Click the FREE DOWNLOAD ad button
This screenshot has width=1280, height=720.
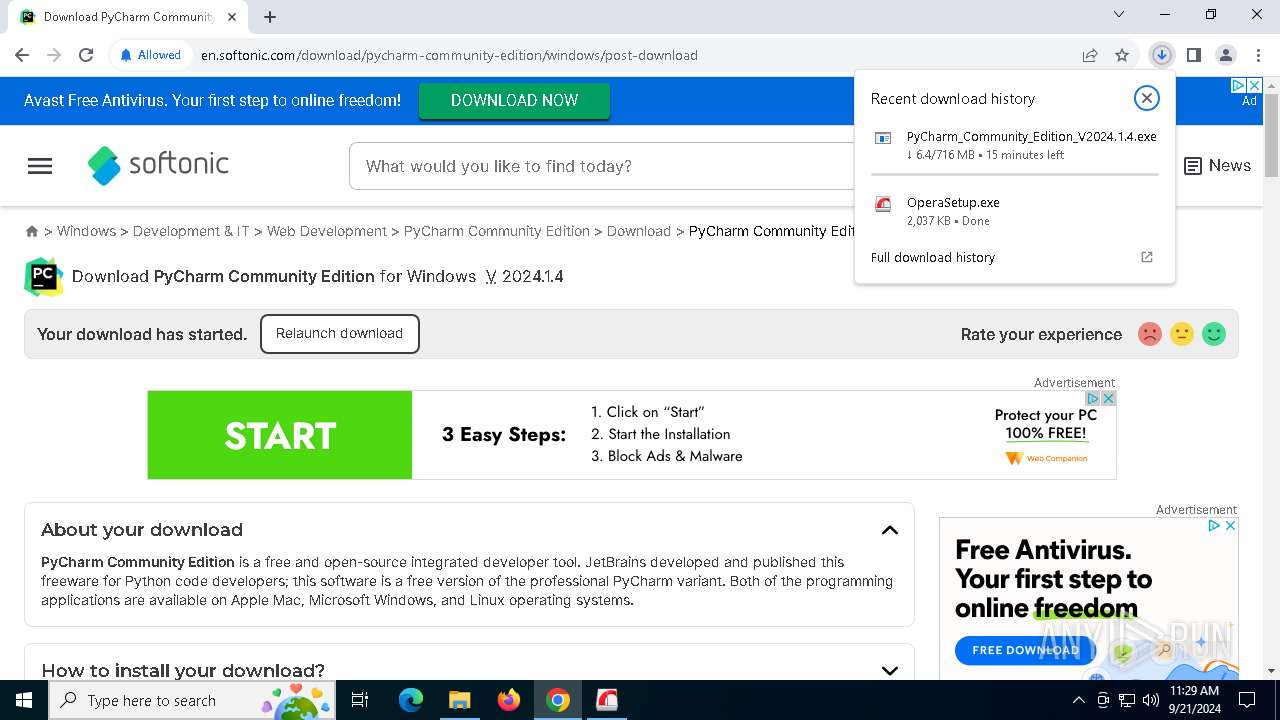(1025, 650)
